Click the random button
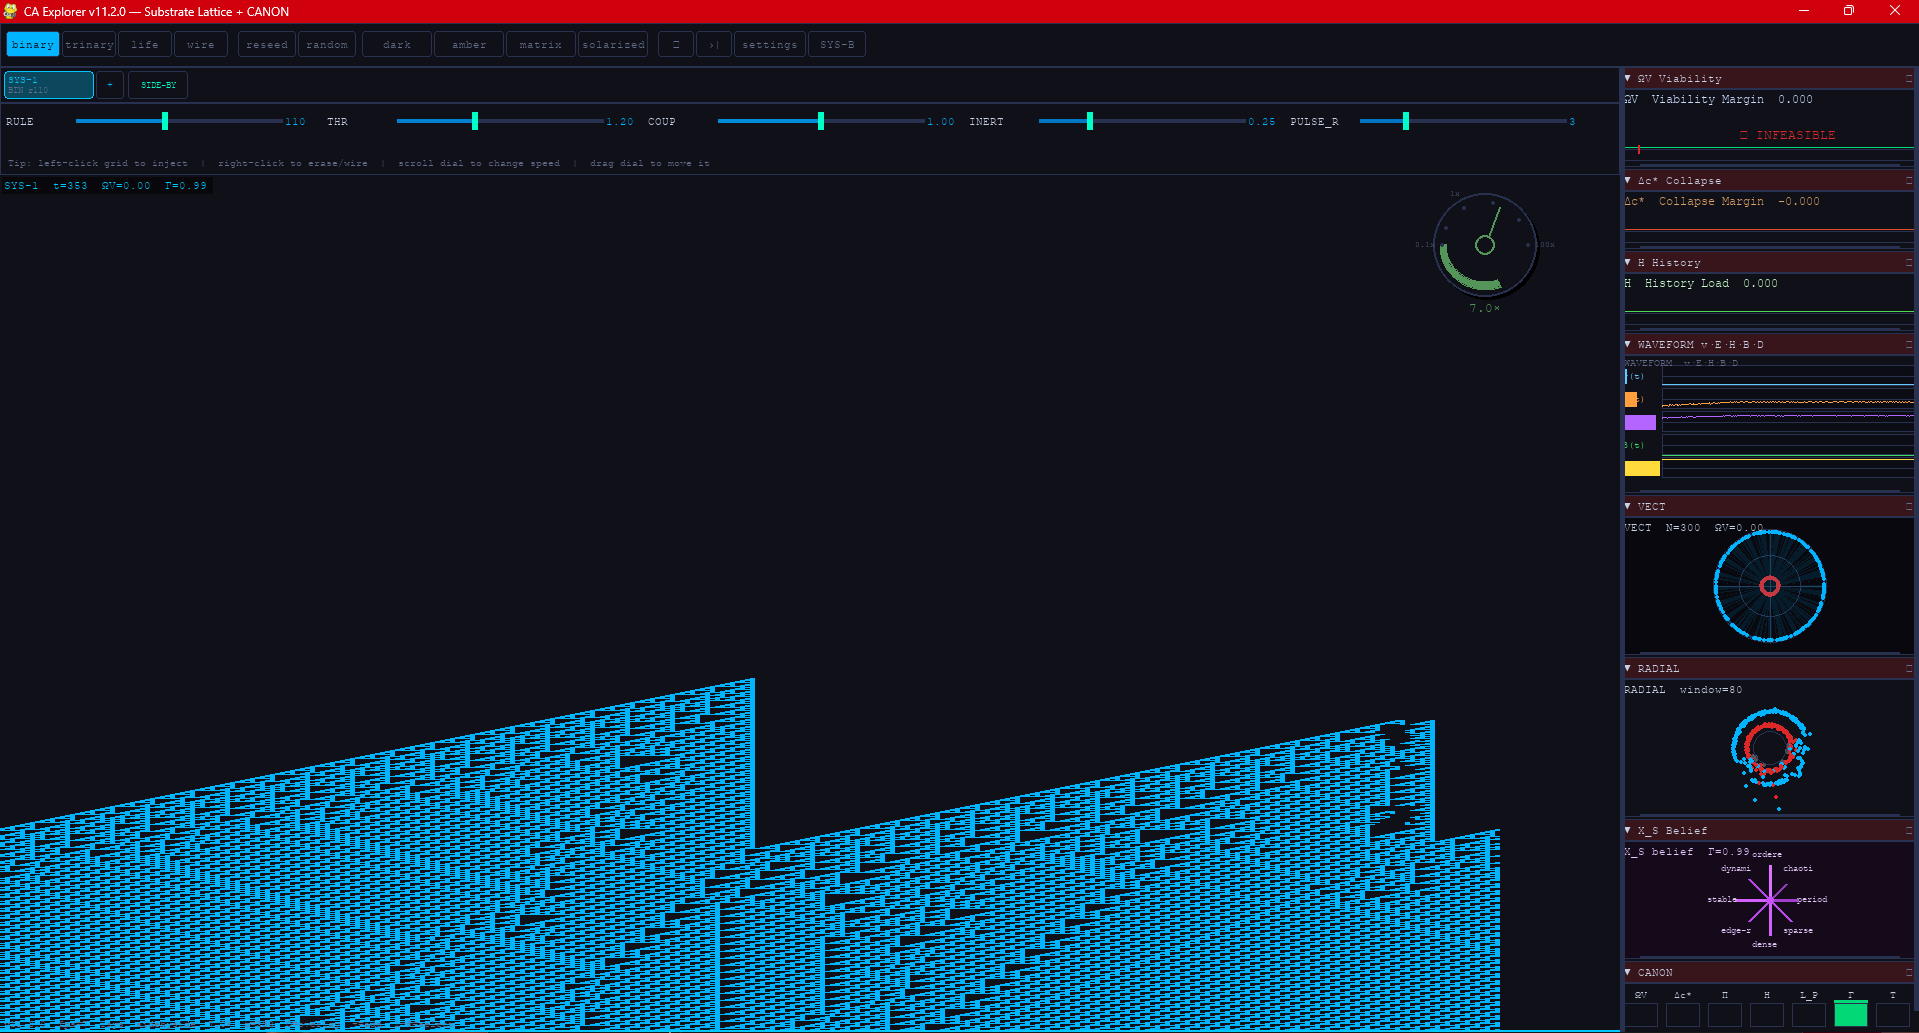The width and height of the screenshot is (1919, 1033). pos(327,45)
